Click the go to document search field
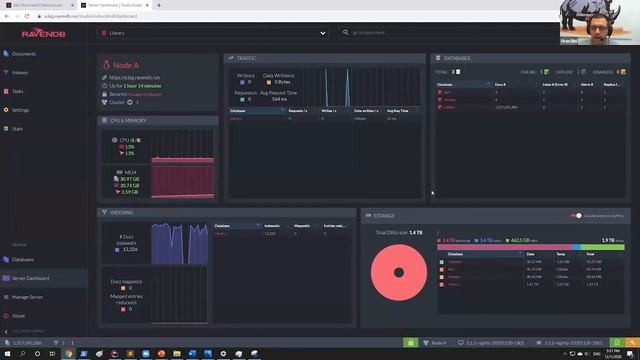 click(449, 33)
